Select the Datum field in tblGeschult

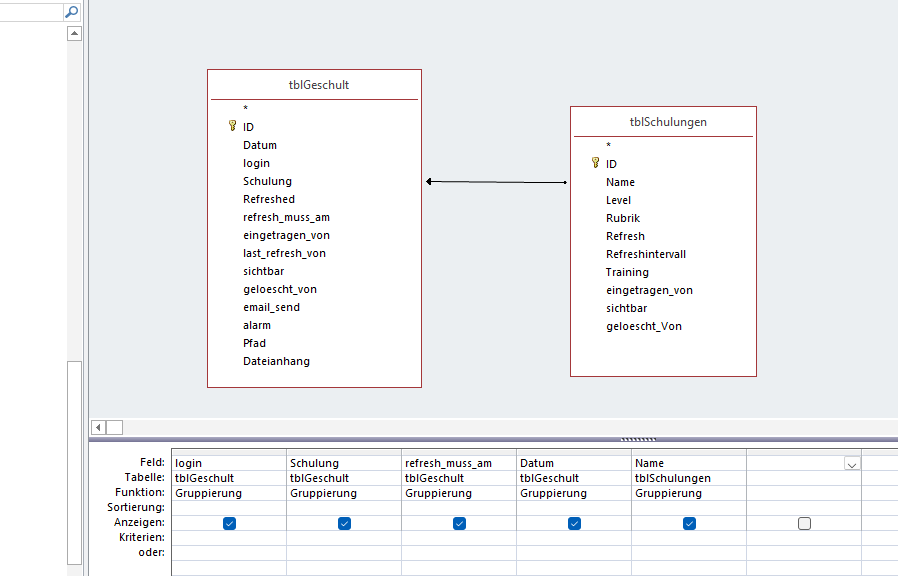coord(260,145)
